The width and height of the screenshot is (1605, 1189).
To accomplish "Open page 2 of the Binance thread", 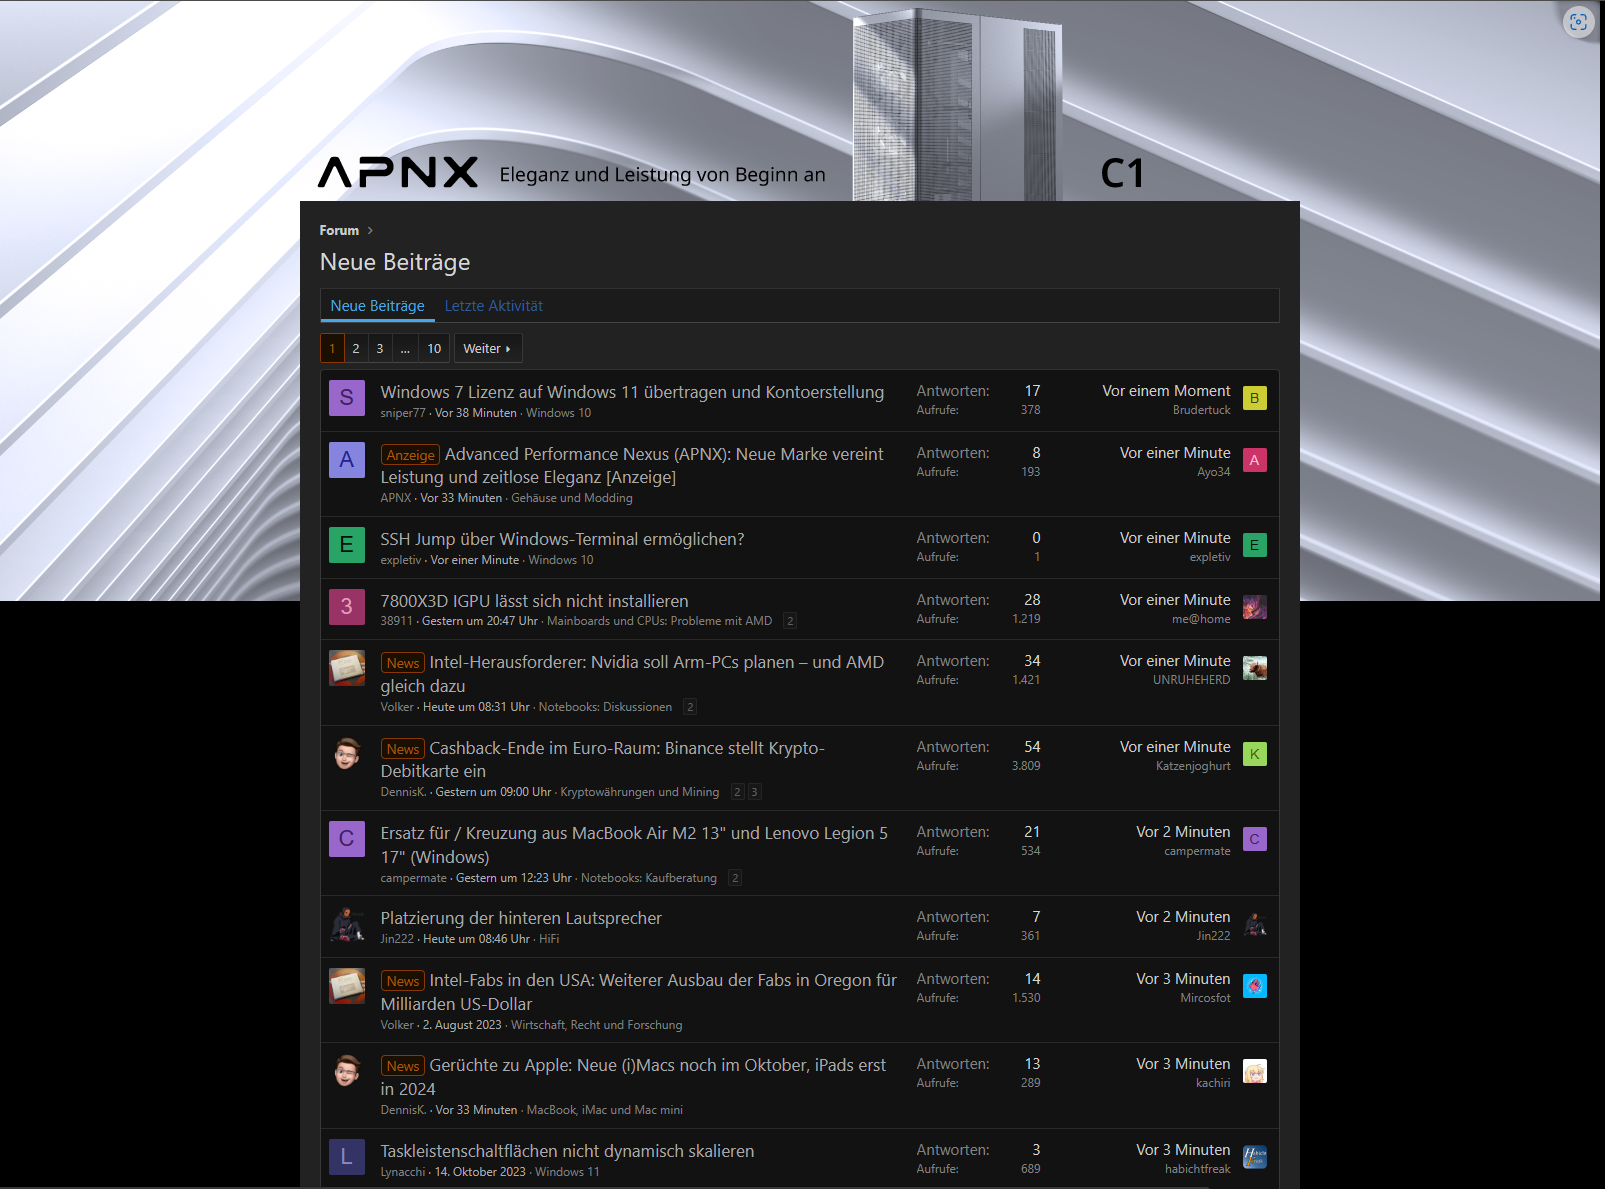I will click(x=736, y=791).
